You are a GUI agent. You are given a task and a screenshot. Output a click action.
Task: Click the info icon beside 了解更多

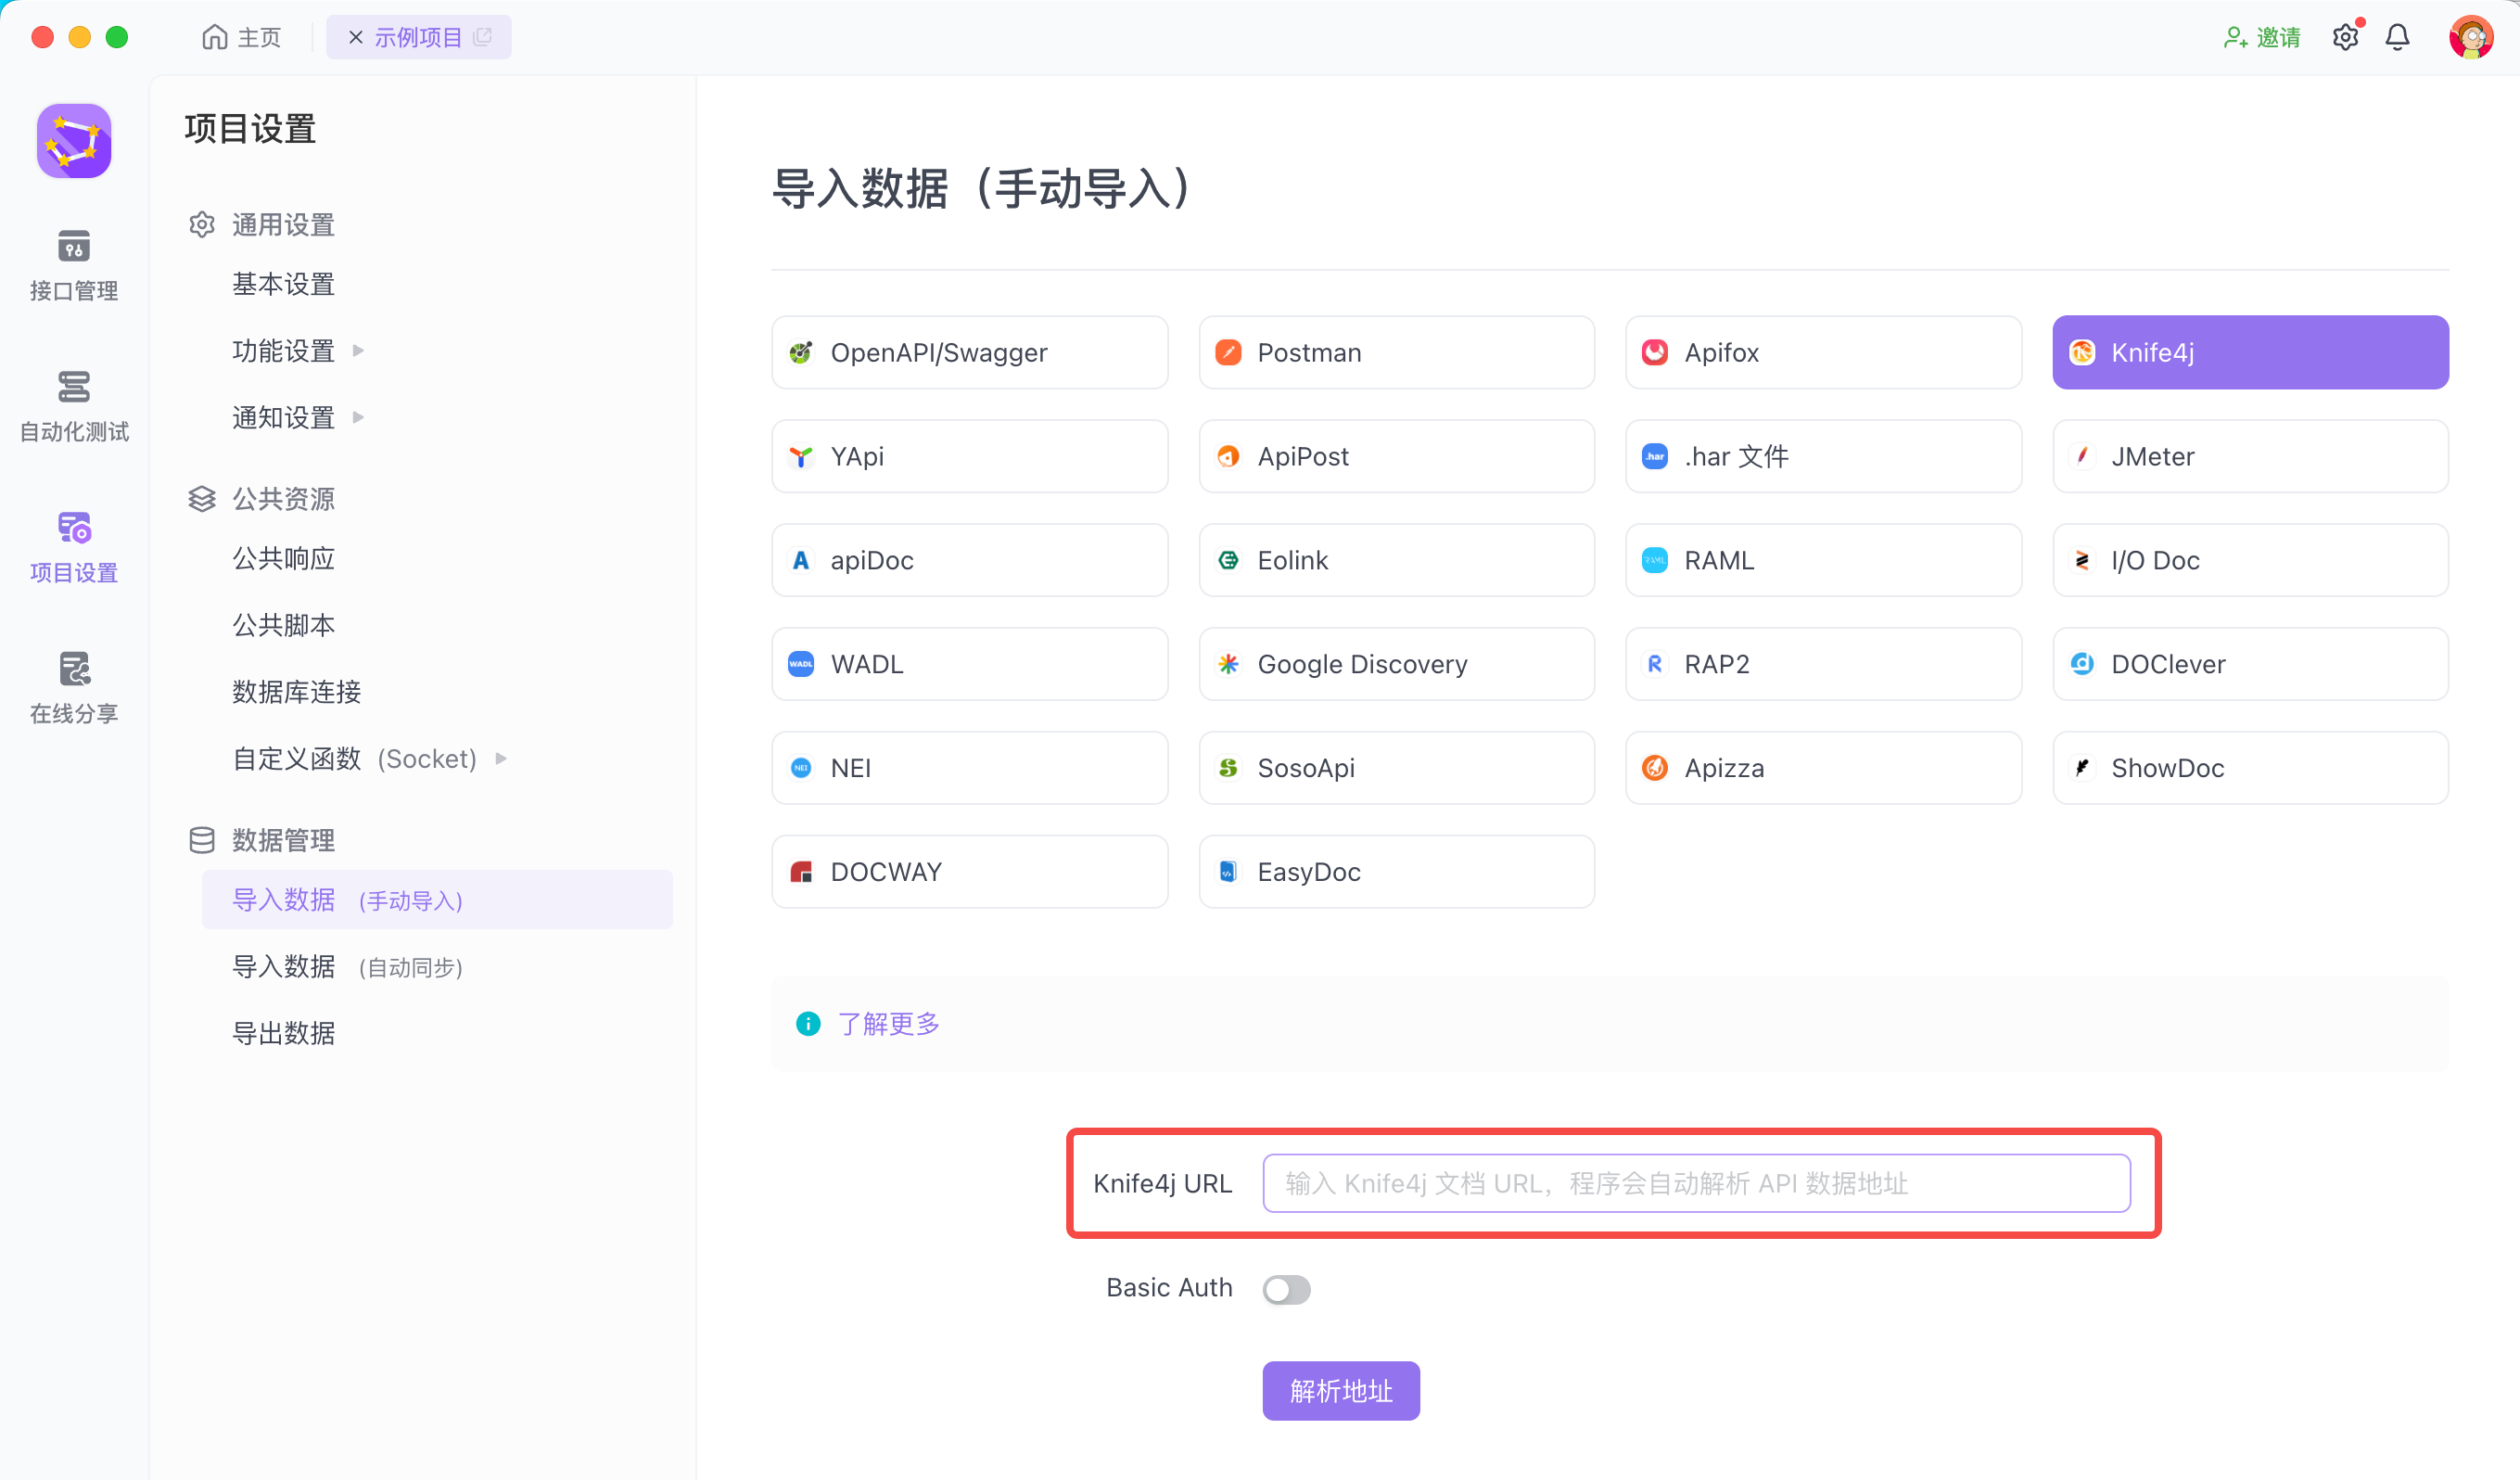(808, 1024)
